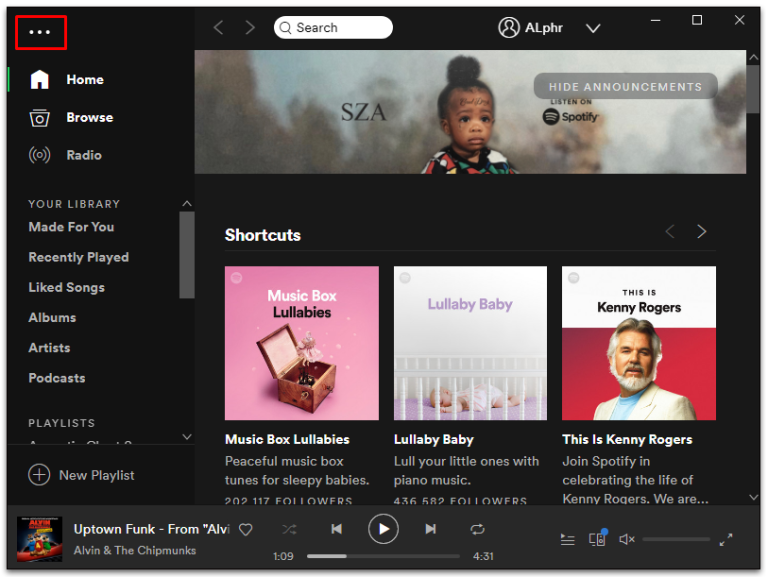This screenshot has width=768, height=577.
Task: Open Artists in the library
Action: pyautogui.click(x=49, y=348)
